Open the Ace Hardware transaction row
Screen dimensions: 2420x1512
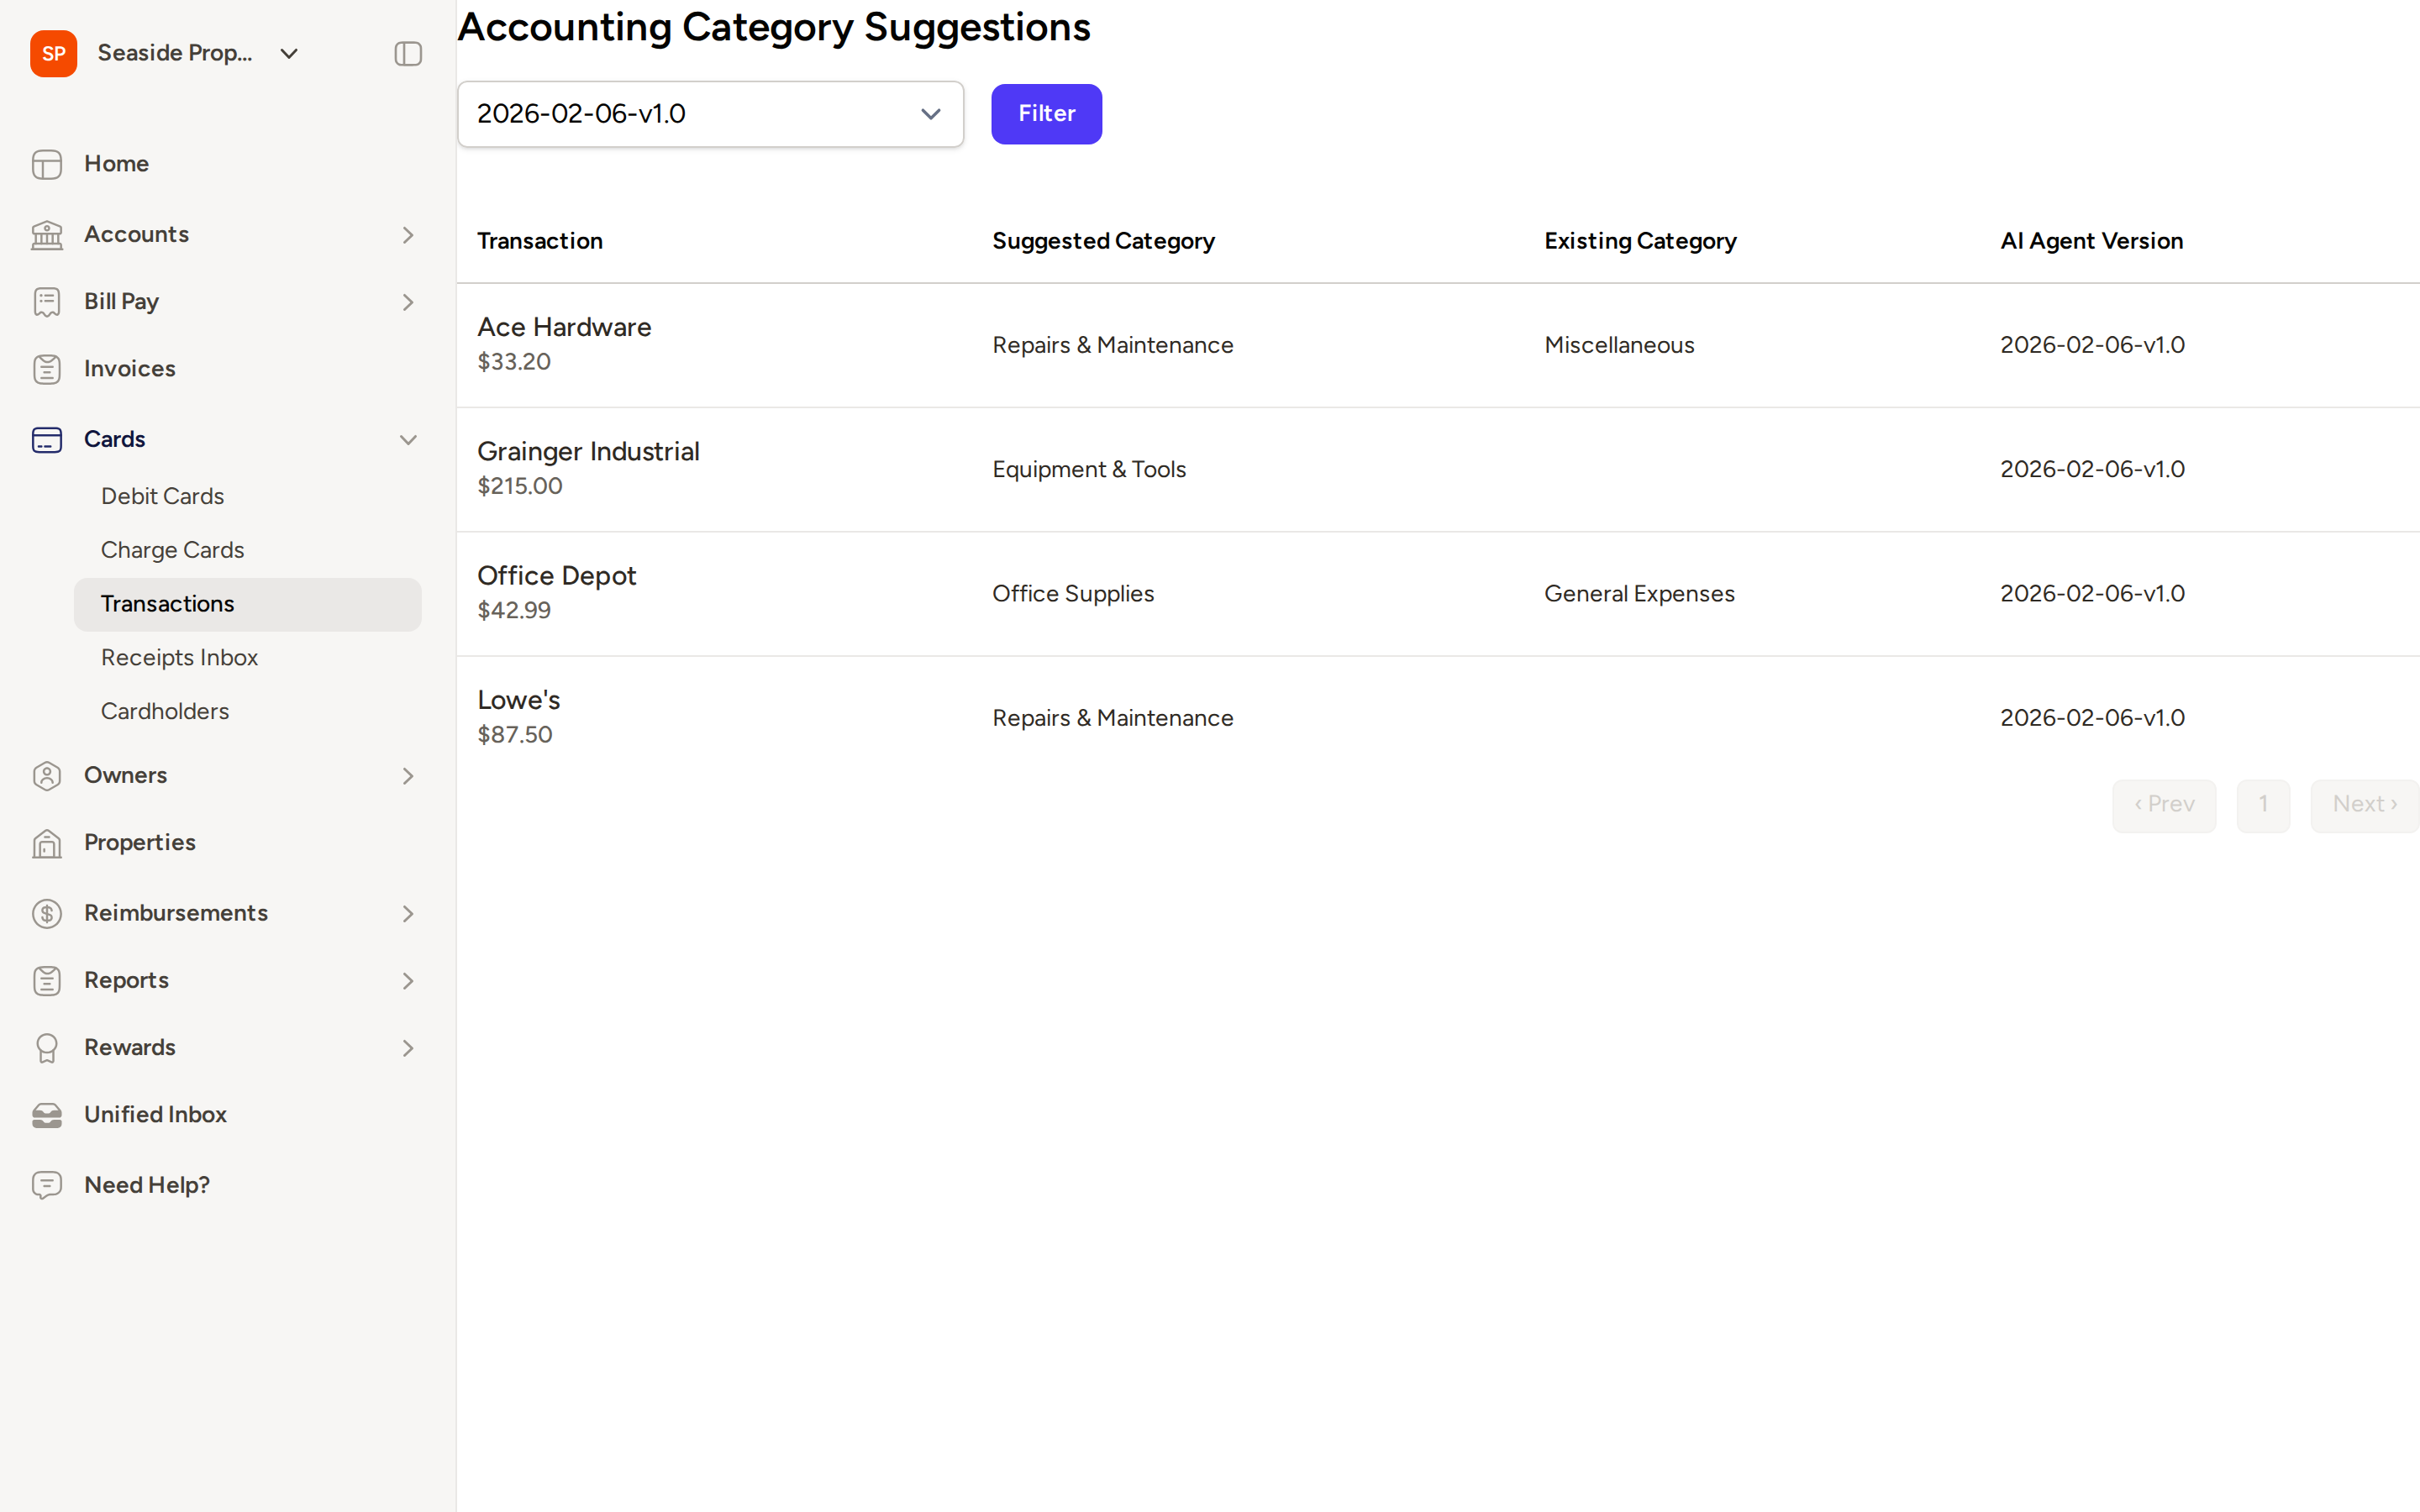pos(1438,345)
